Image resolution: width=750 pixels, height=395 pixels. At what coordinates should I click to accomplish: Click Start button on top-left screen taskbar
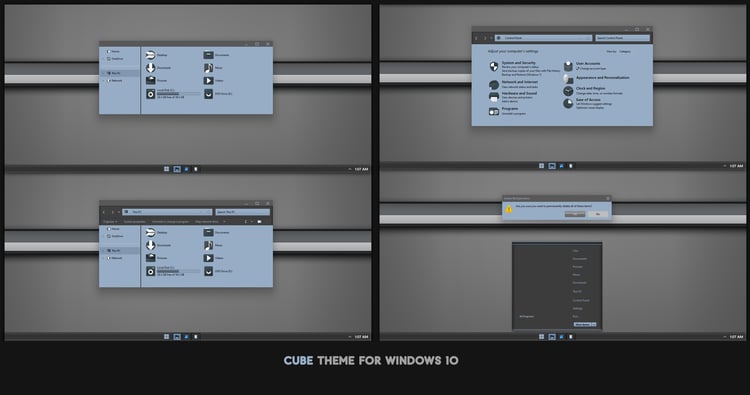click(x=166, y=169)
